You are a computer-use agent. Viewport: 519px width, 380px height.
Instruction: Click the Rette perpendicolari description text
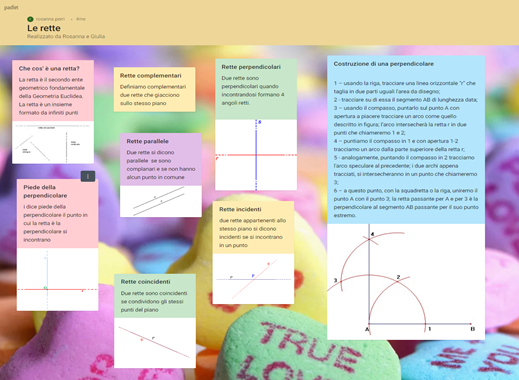pos(253,90)
